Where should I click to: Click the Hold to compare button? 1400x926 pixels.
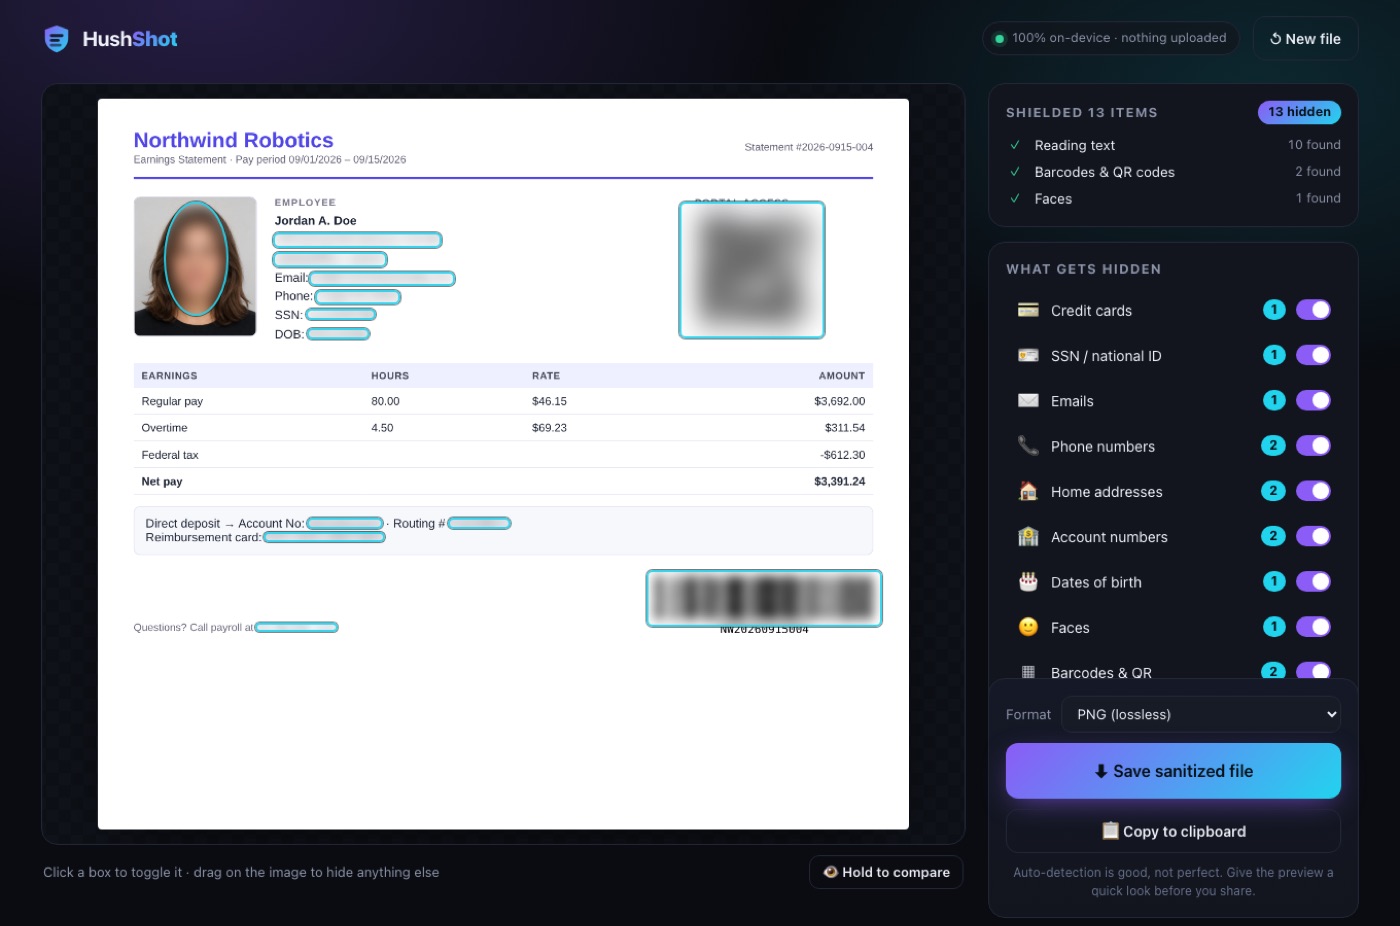click(886, 872)
